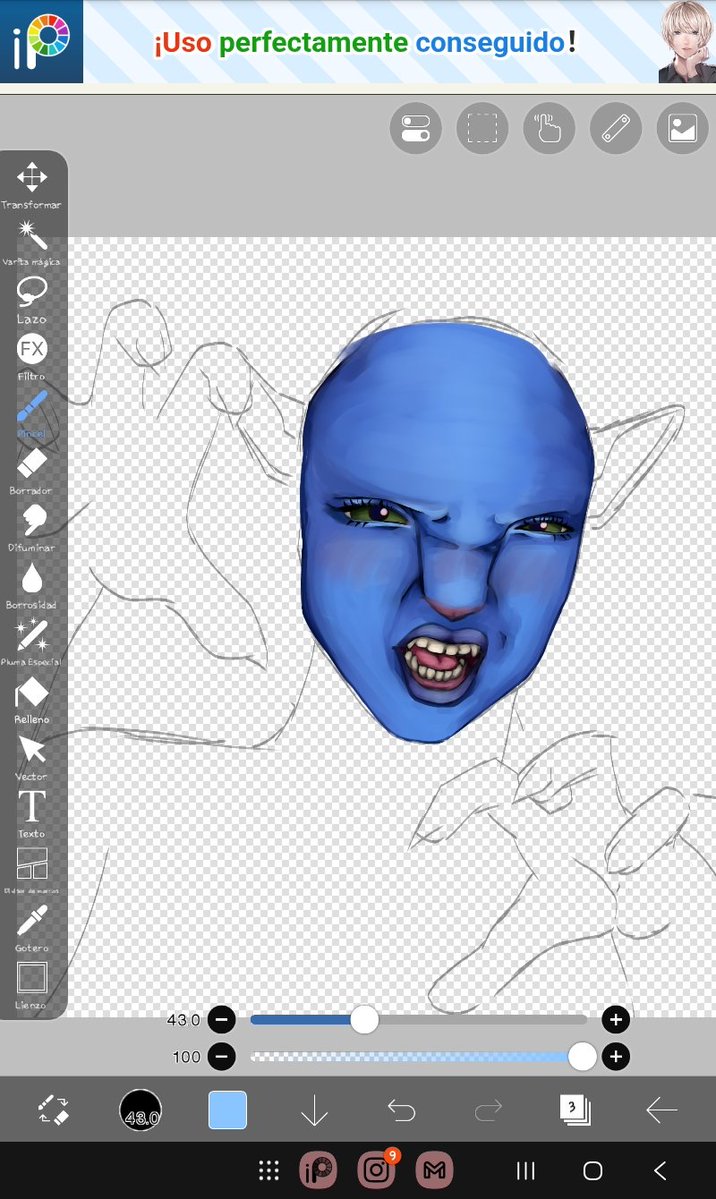
Task: Open ibisPaint from the navigation dock
Action: tap(317, 1170)
